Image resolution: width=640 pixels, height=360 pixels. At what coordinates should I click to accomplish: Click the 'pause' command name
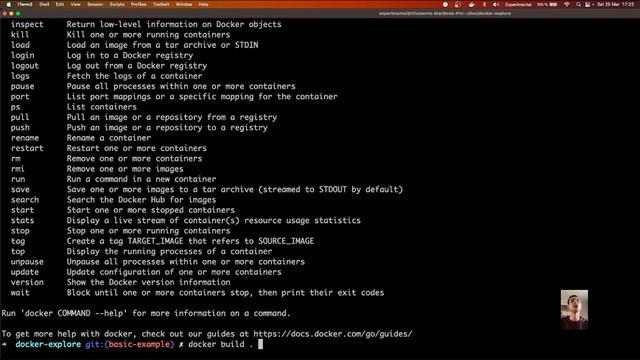coord(22,86)
